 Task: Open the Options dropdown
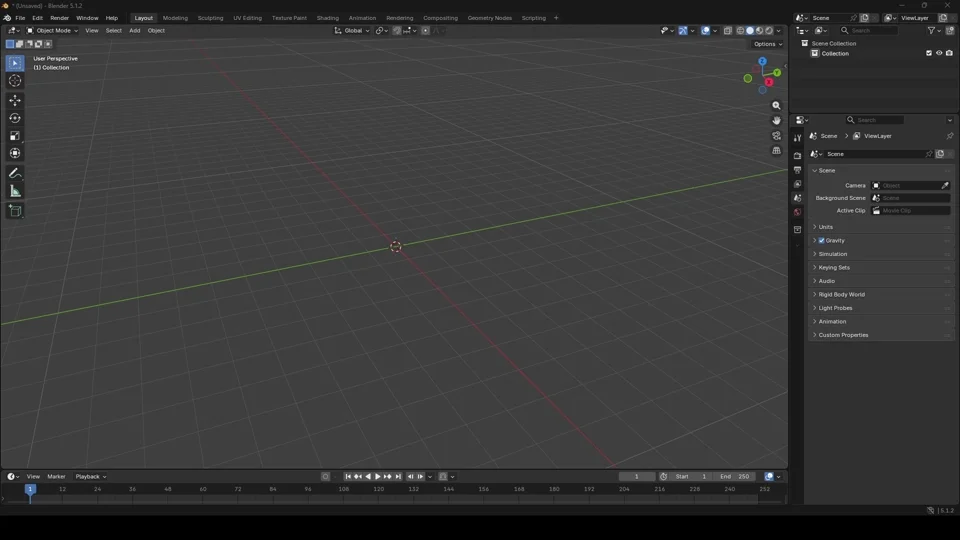click(x=768, y=44)
